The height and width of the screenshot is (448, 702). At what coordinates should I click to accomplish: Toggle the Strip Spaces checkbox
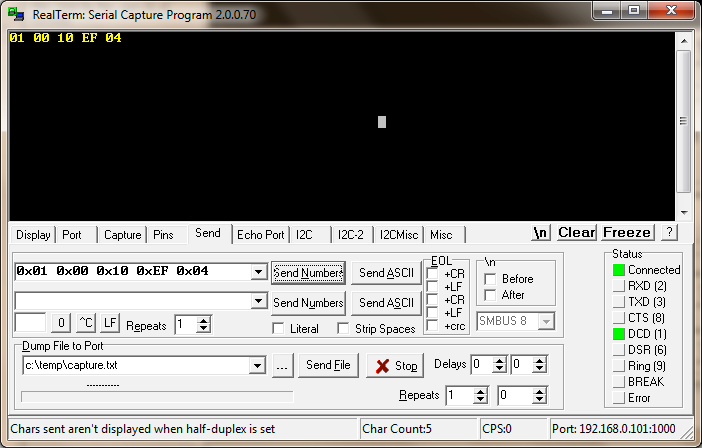[x=343, y=329]
